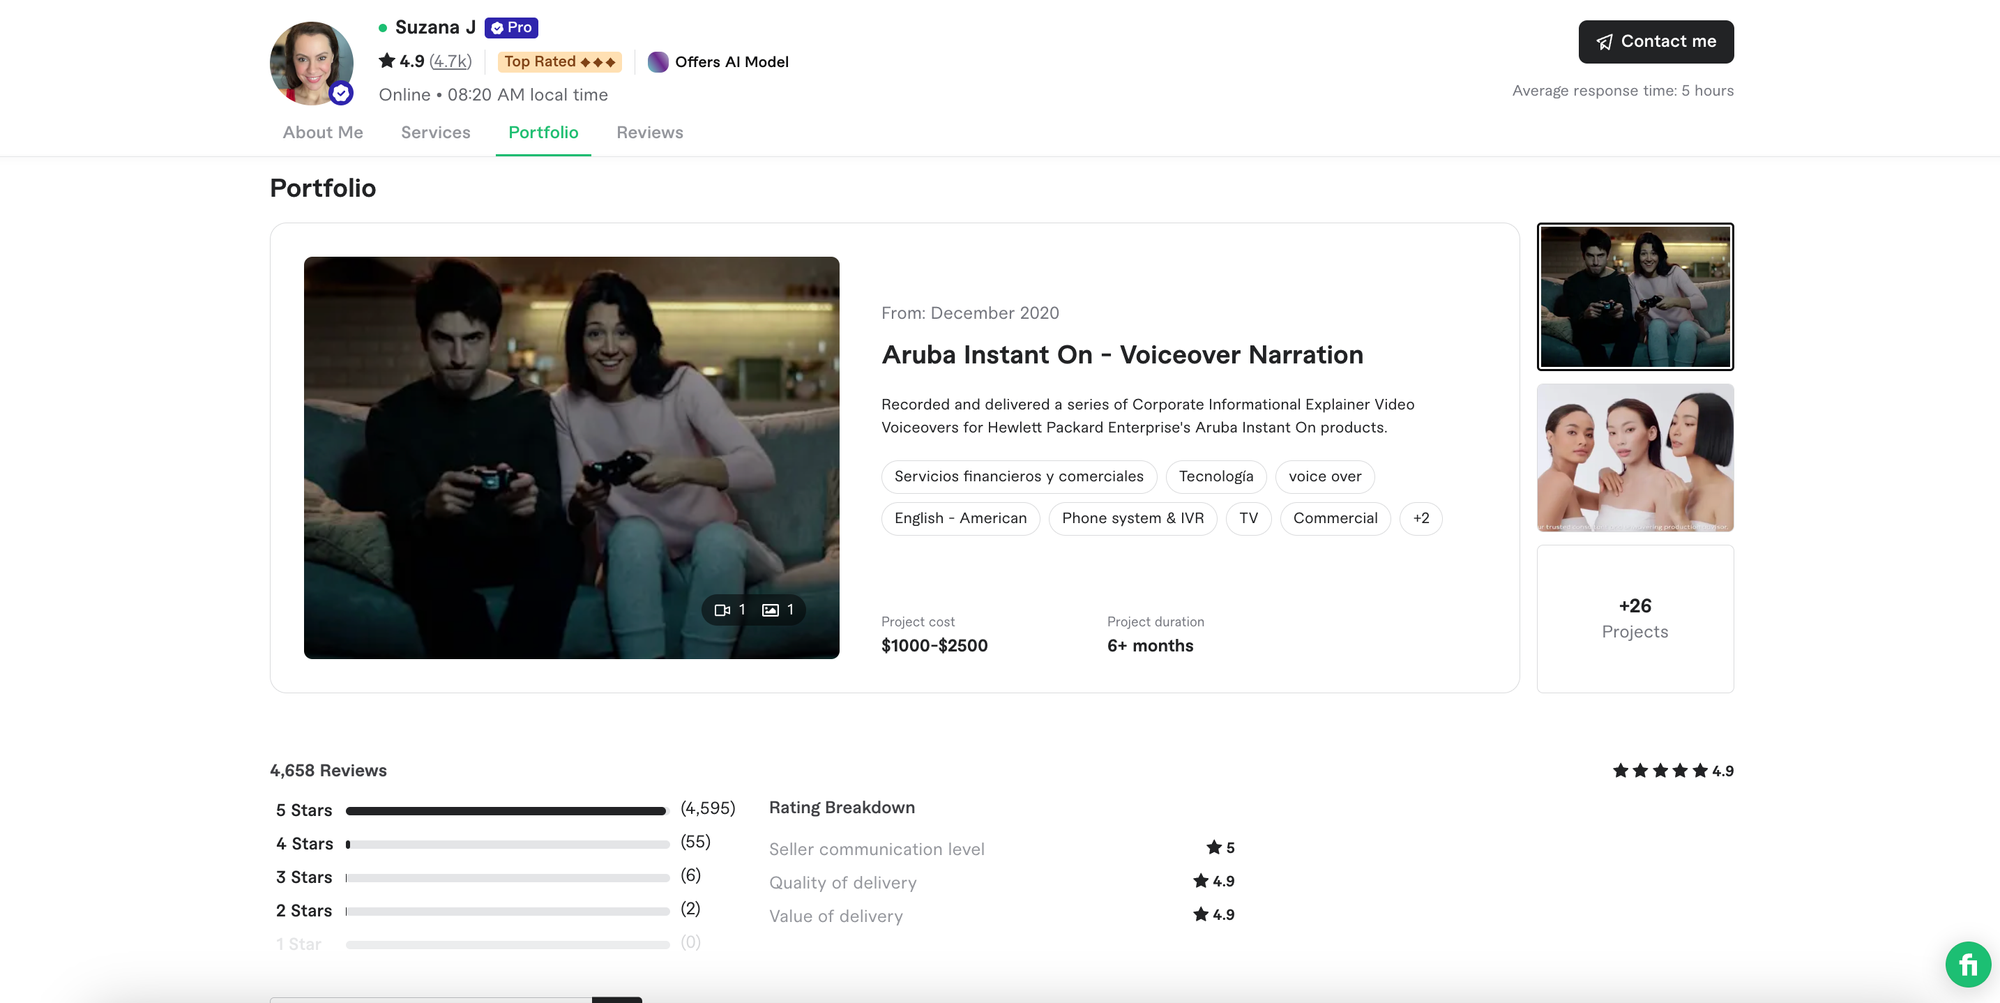Click the From: December 2020 text

click(x=970, y=314)
